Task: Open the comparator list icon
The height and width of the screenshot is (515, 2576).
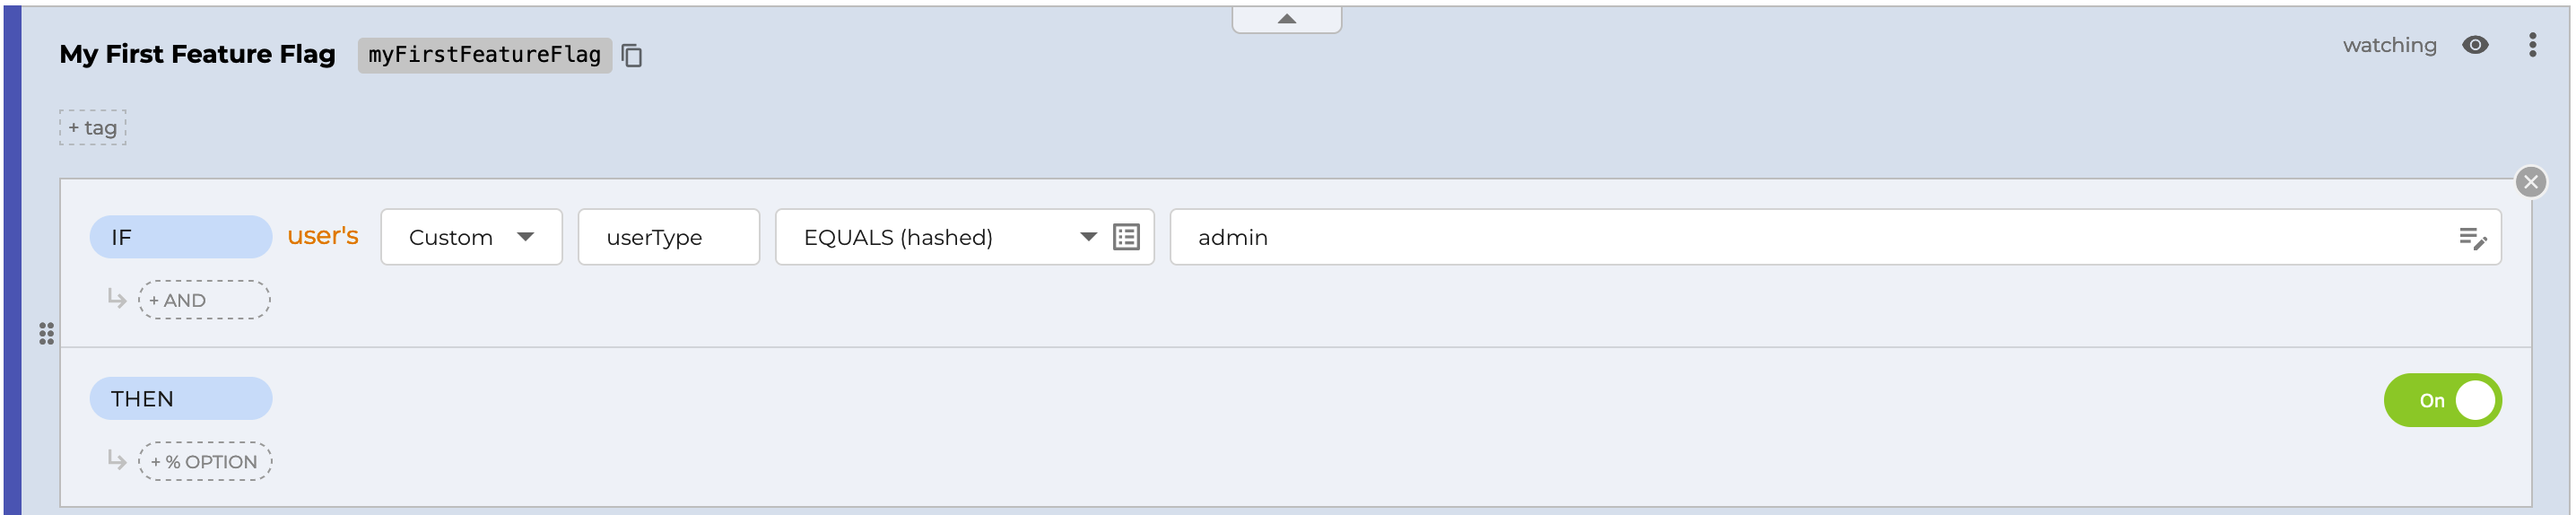Action: point(1126,237)
